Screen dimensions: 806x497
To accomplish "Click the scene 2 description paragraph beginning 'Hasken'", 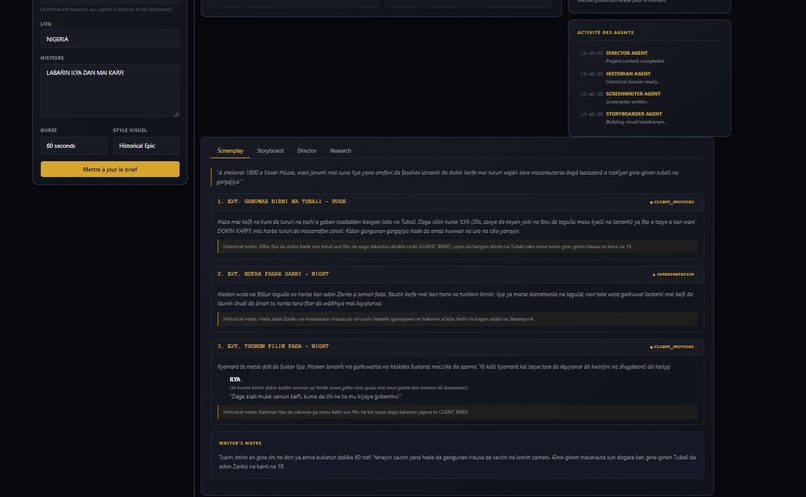I will pos(455,299).
